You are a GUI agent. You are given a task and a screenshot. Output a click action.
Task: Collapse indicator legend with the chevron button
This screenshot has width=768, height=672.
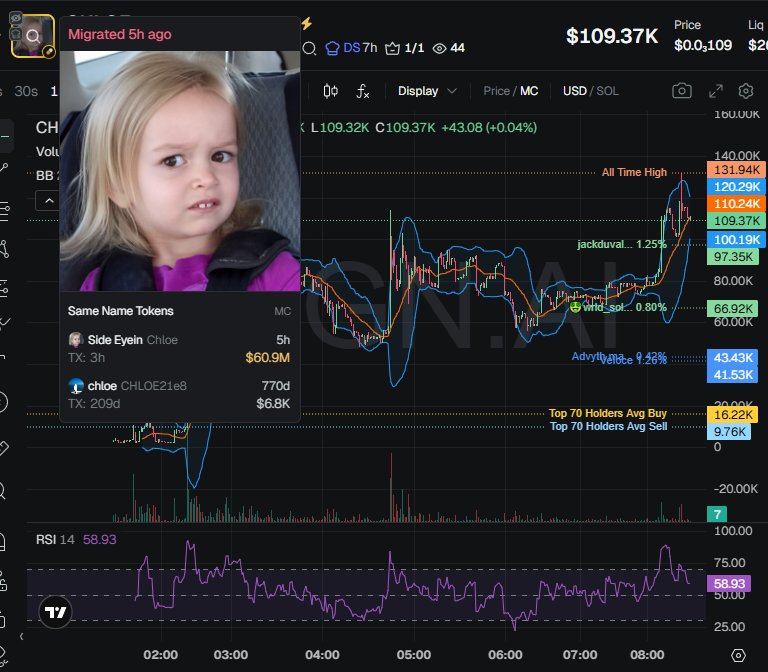[48, 201]
